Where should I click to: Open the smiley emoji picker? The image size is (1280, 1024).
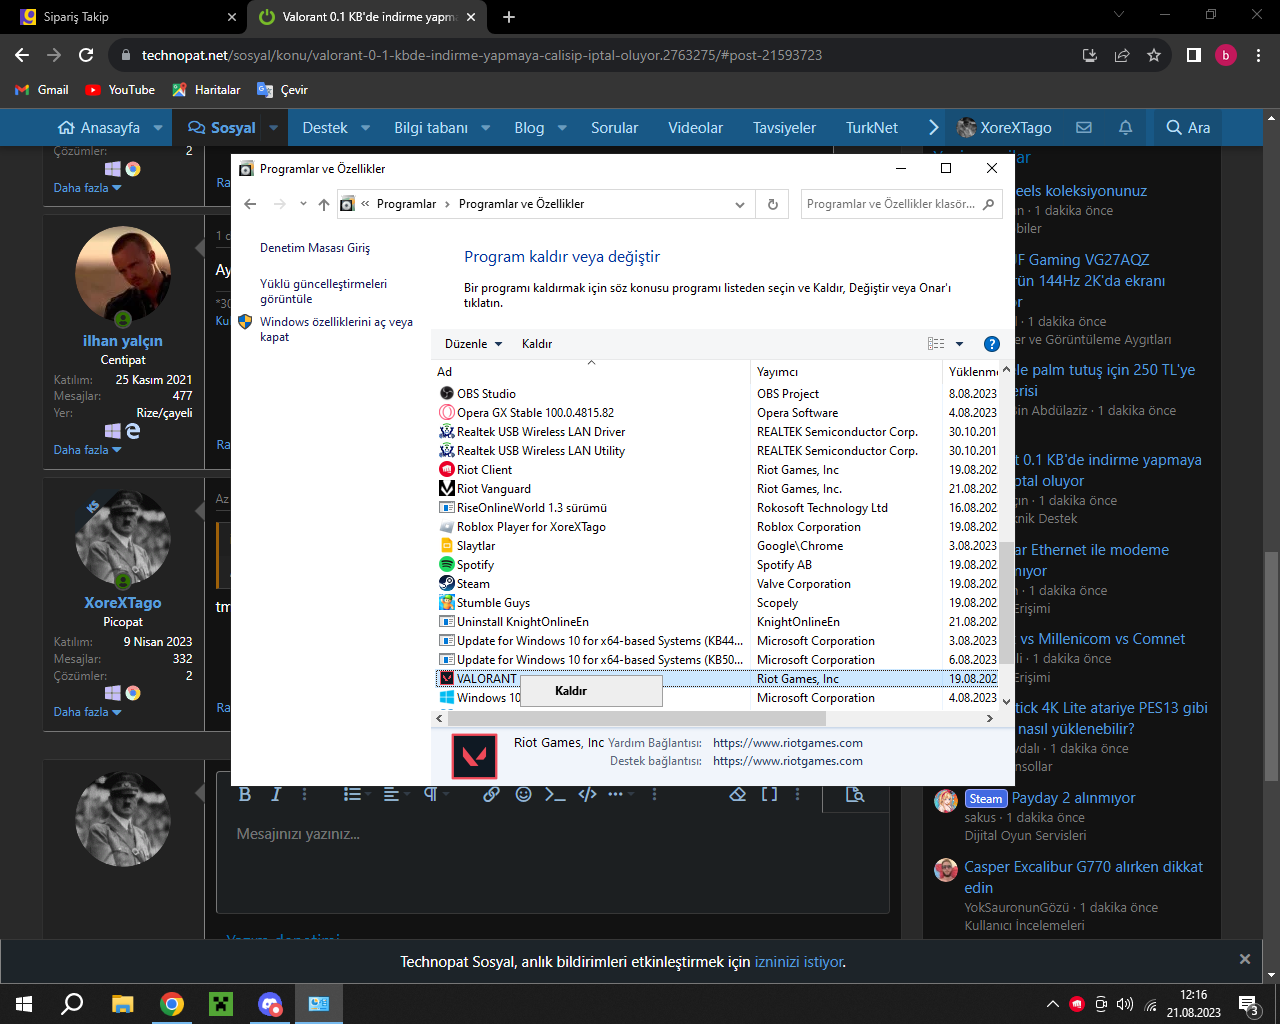(523, 794)
